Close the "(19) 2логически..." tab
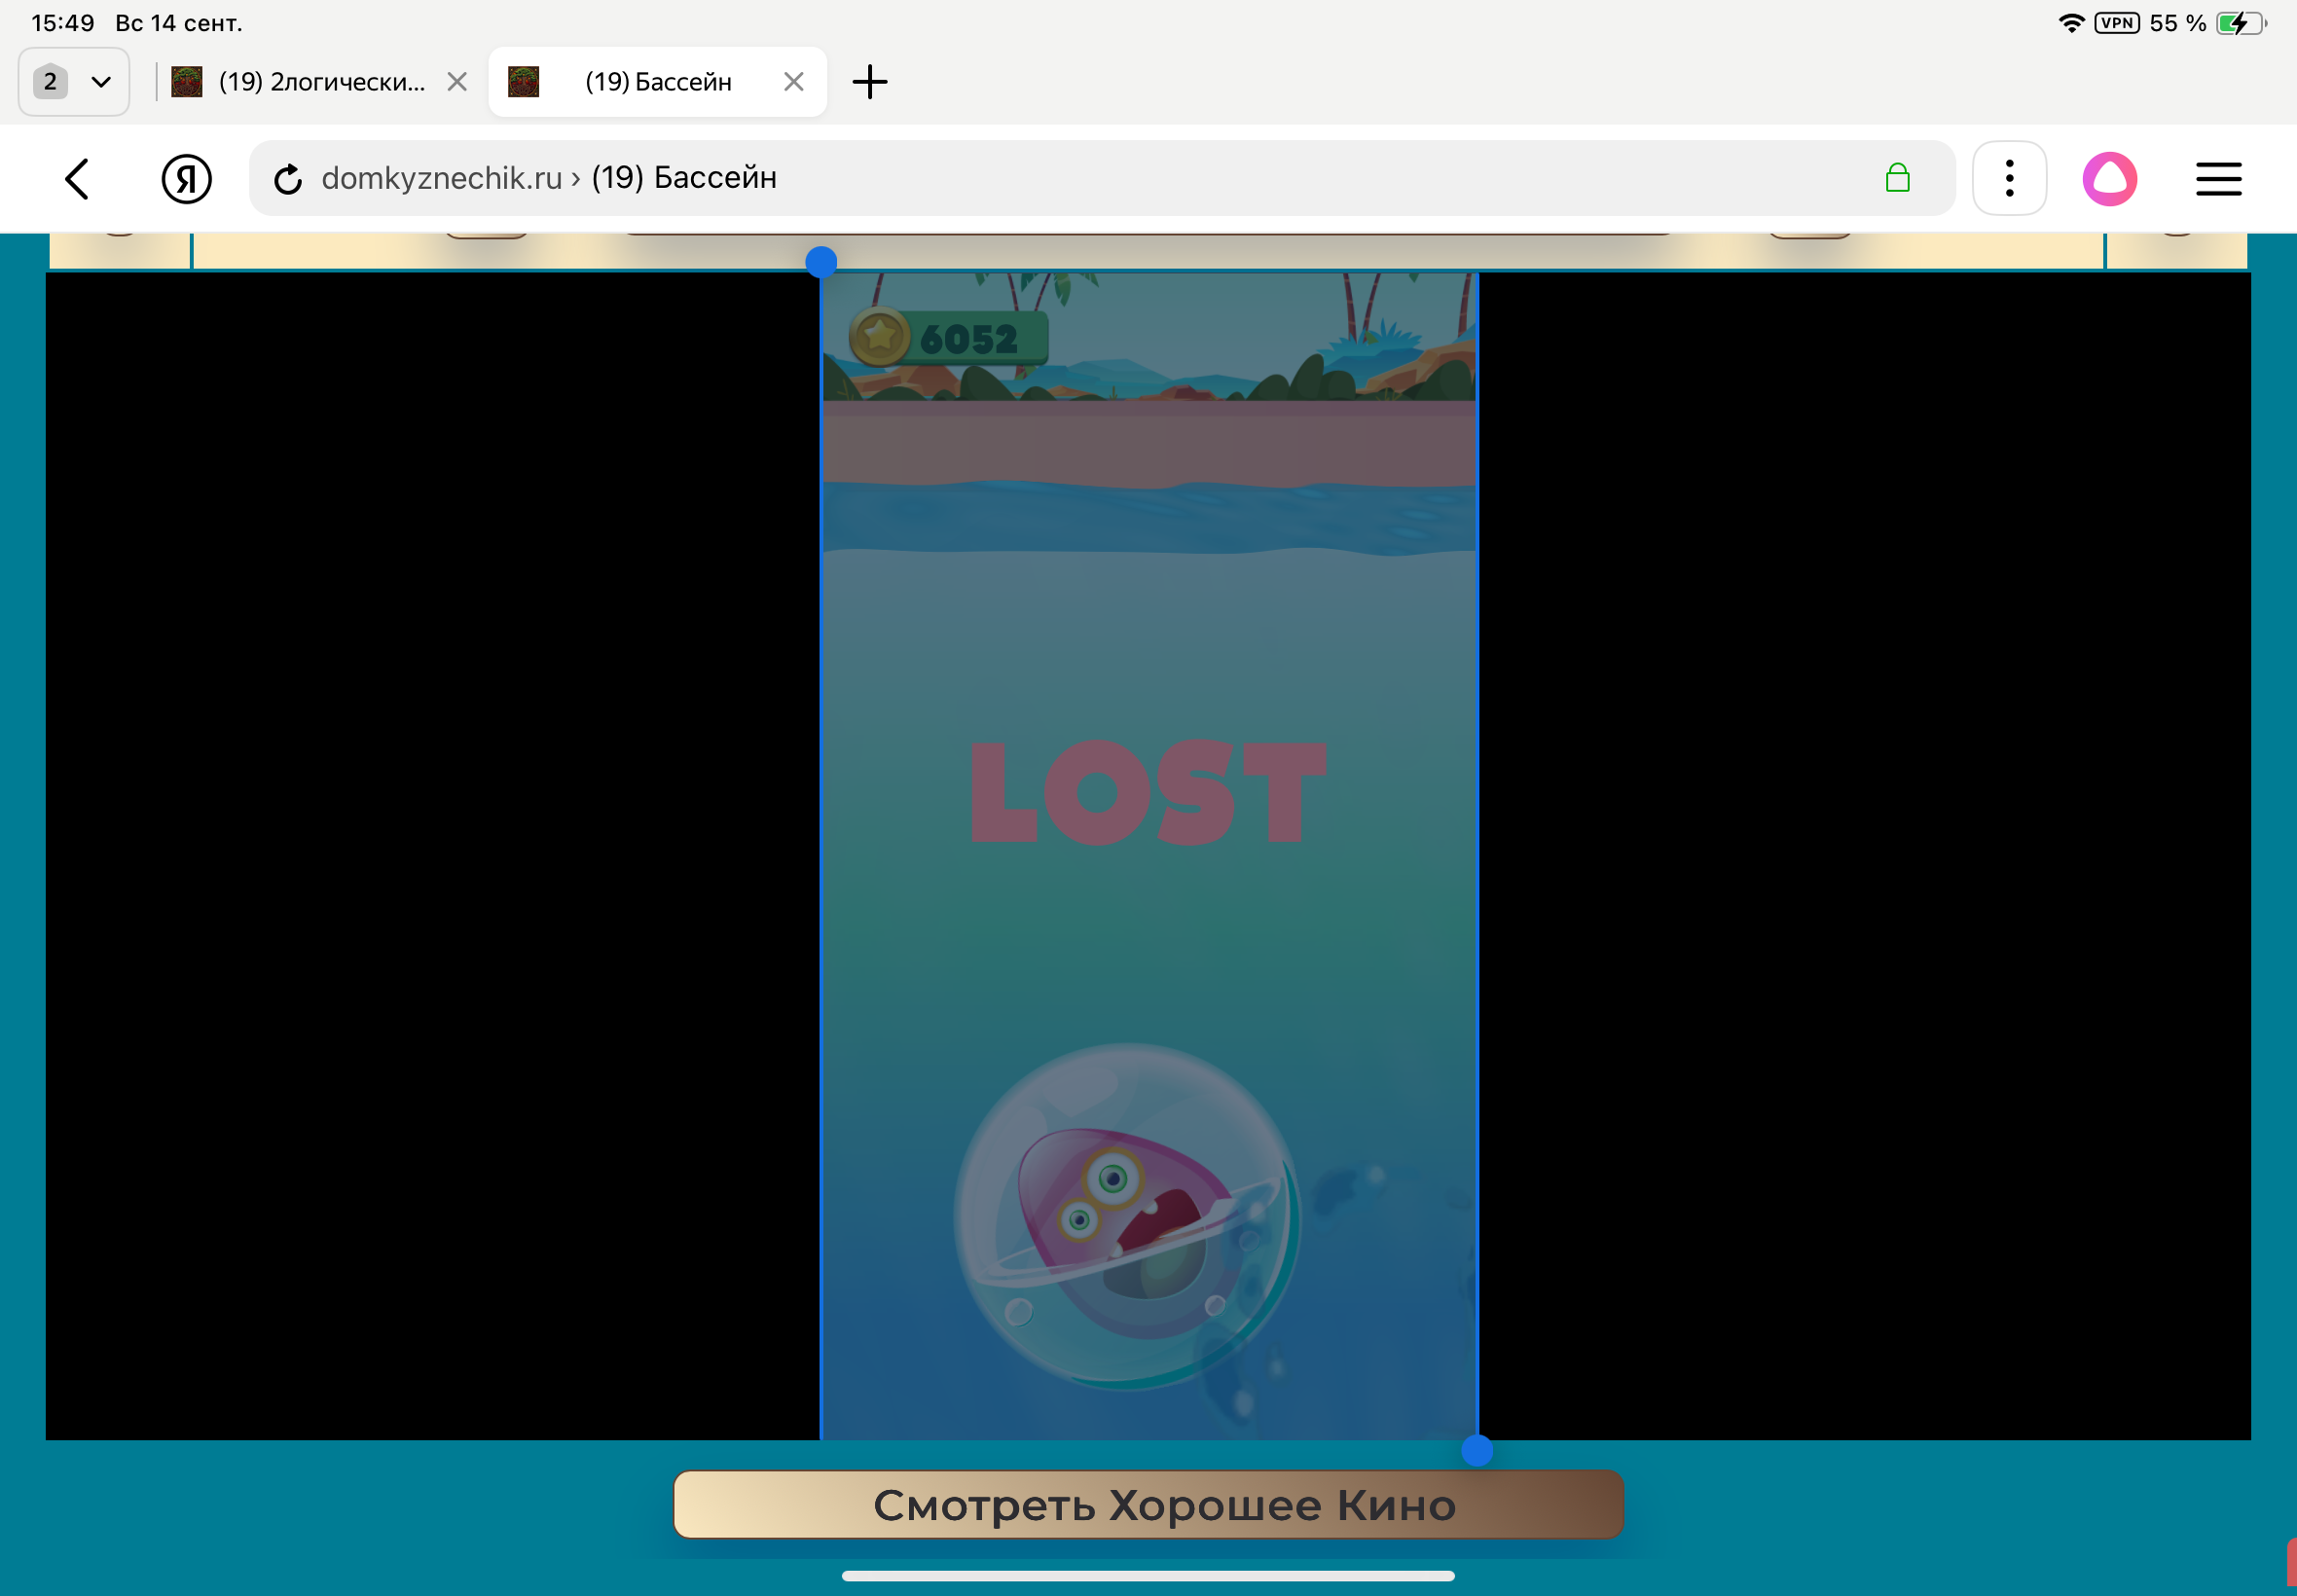 coord(457,82)
